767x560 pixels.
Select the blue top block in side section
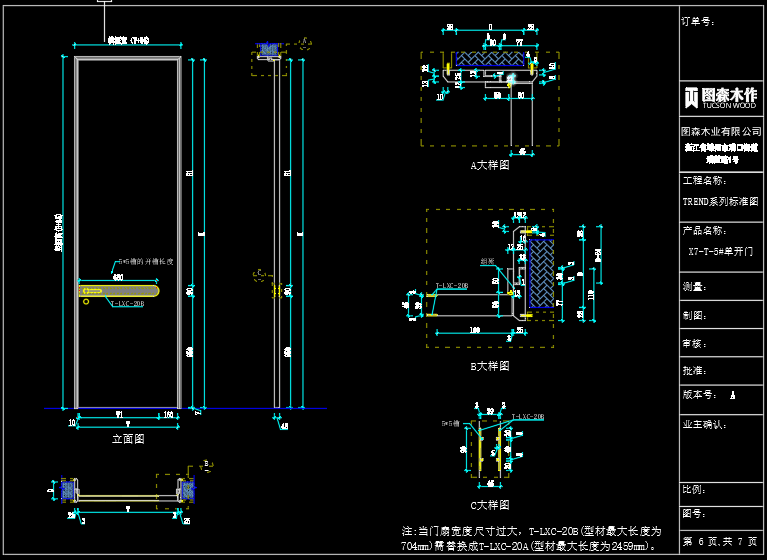point(267,50)
